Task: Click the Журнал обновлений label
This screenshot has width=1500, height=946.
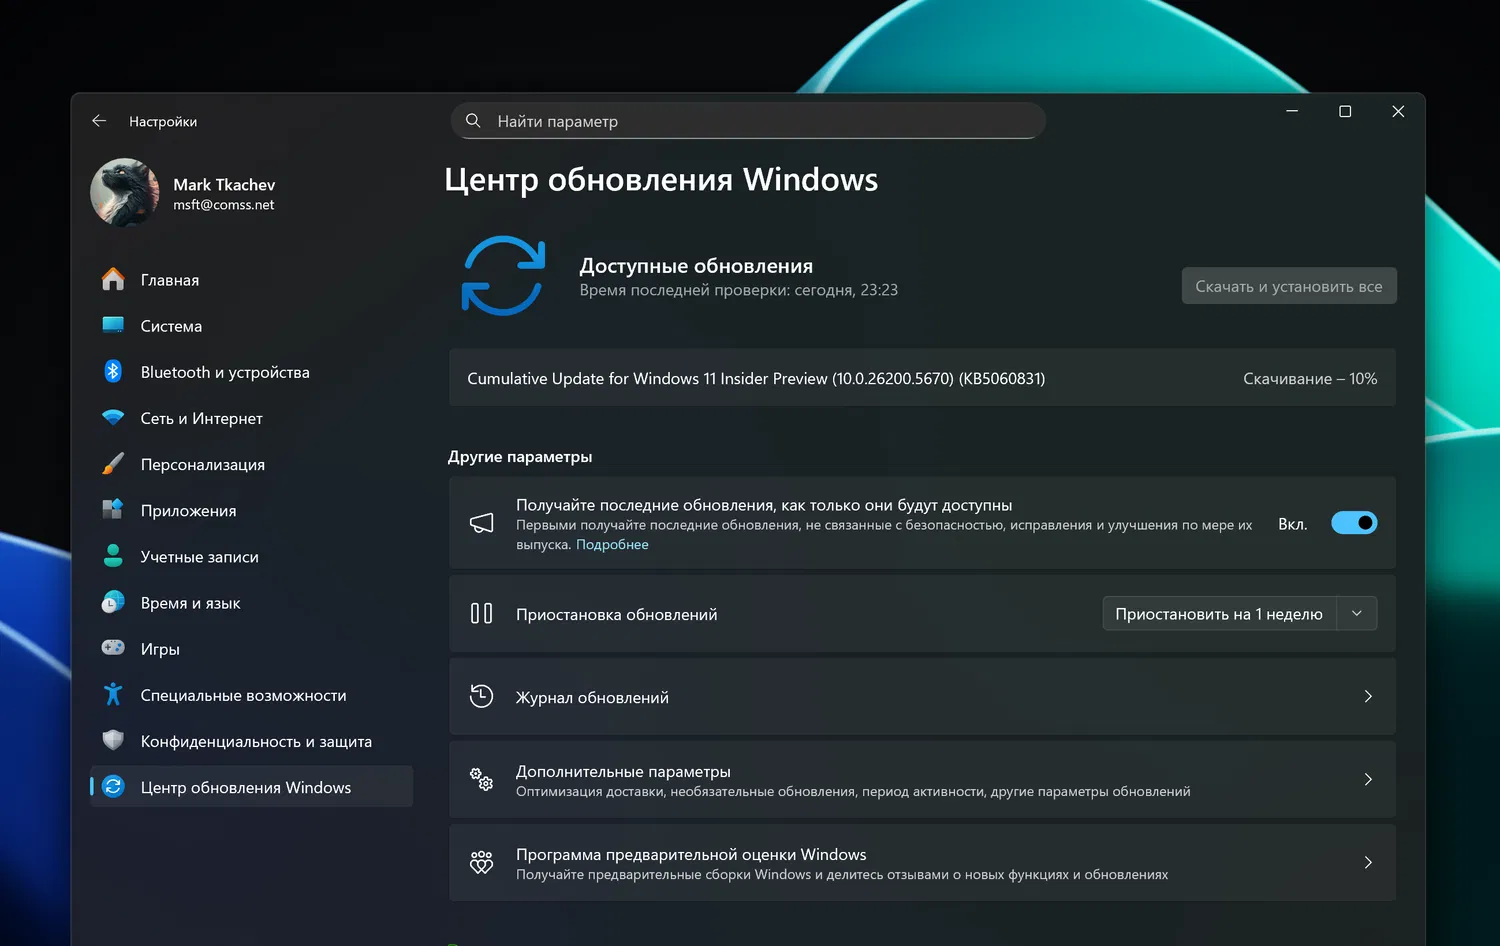Action: coord(592,698)
